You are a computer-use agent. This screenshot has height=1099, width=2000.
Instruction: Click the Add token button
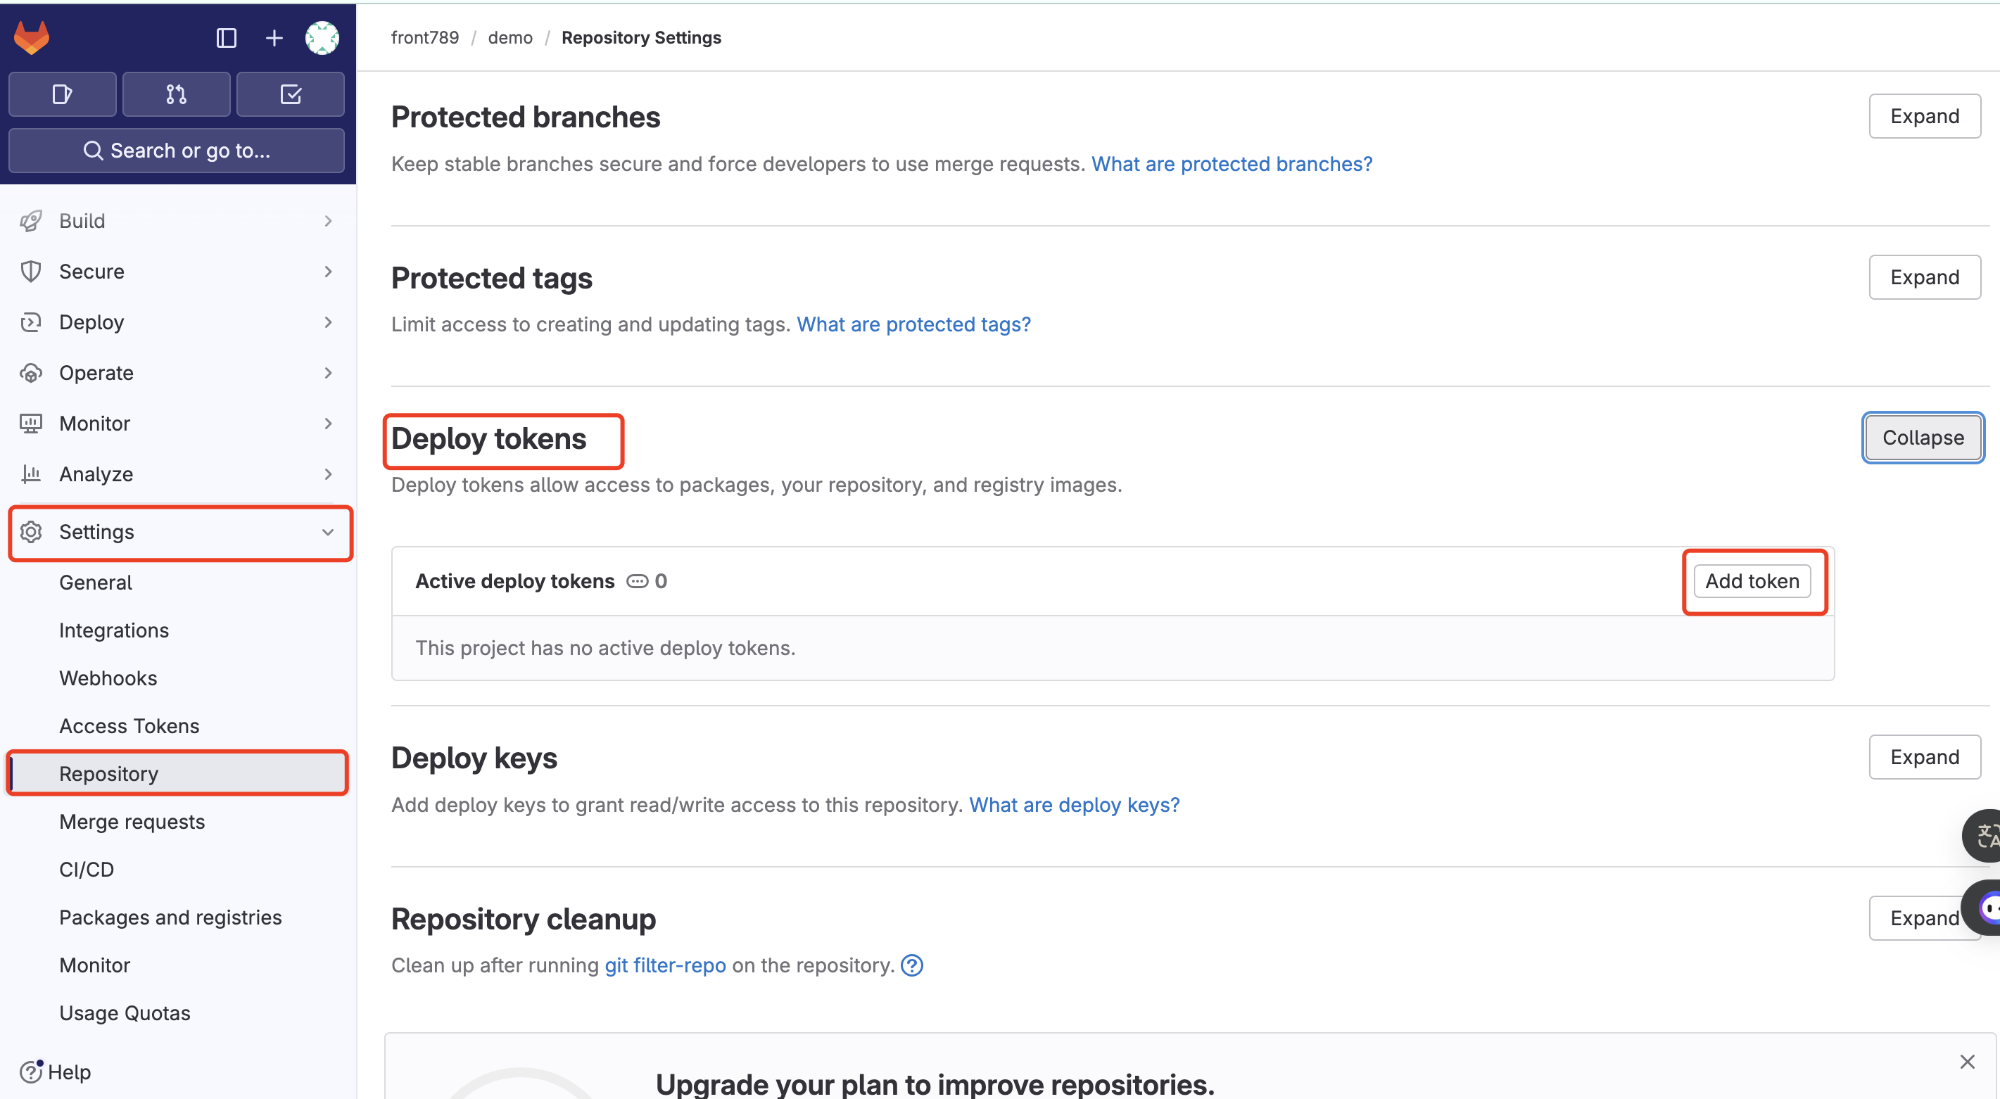[x=1752, y=581]
